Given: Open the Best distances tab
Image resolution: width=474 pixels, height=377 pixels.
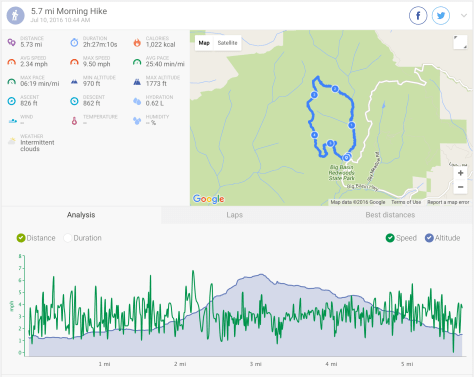Looking at the screenshot, I should pos(390,215).
